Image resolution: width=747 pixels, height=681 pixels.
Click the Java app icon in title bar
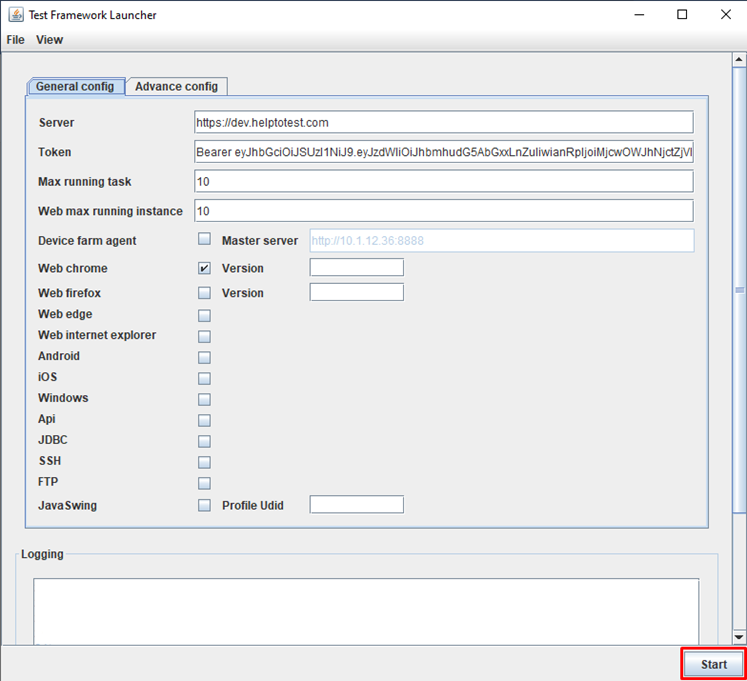[x=15, y=15]
